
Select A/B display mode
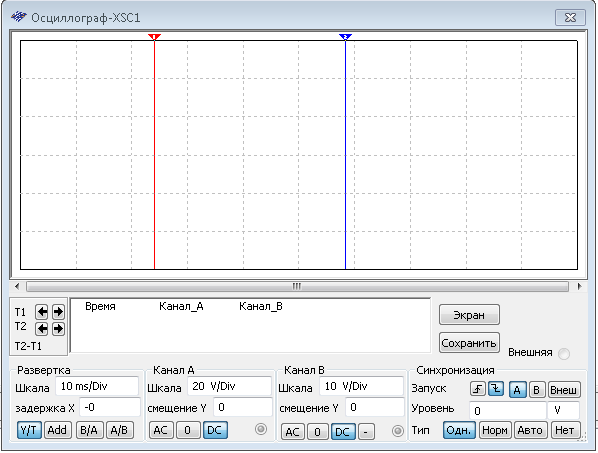[119, 430]
